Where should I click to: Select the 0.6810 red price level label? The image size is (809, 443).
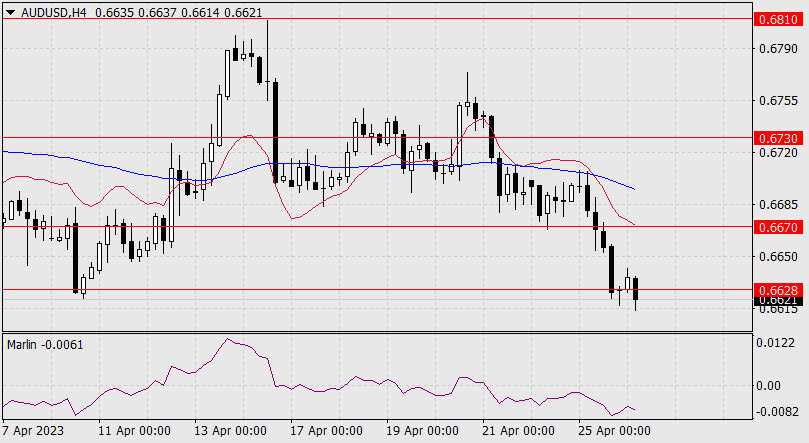pos(779,20)
